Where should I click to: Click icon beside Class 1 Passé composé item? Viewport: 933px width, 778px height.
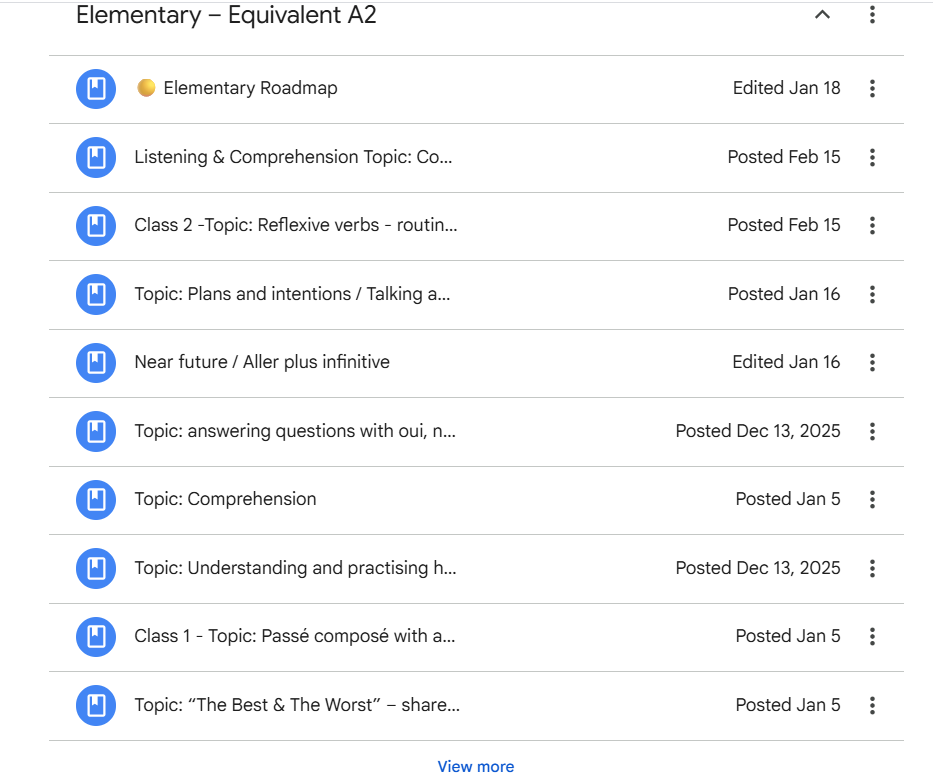tap(96, 637)
